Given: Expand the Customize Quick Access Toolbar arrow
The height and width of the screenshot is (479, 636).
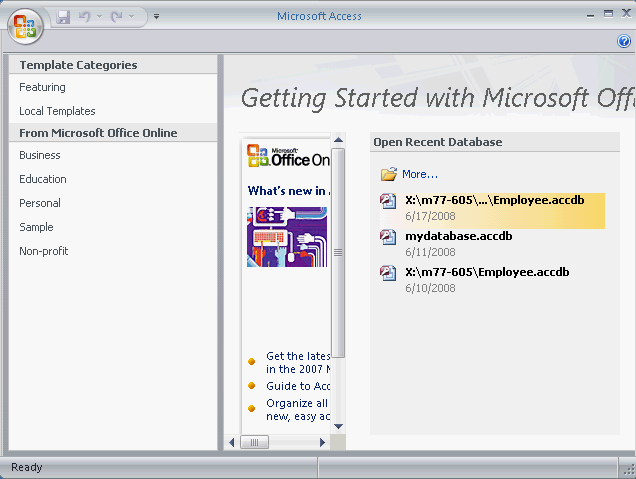Looking at the screenshot, I should point(157,17).
